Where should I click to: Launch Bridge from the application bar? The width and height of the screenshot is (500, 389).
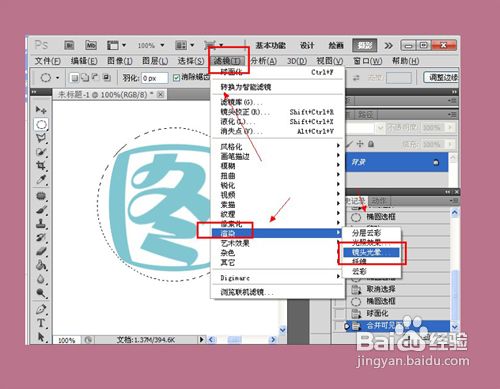point(69,45)
